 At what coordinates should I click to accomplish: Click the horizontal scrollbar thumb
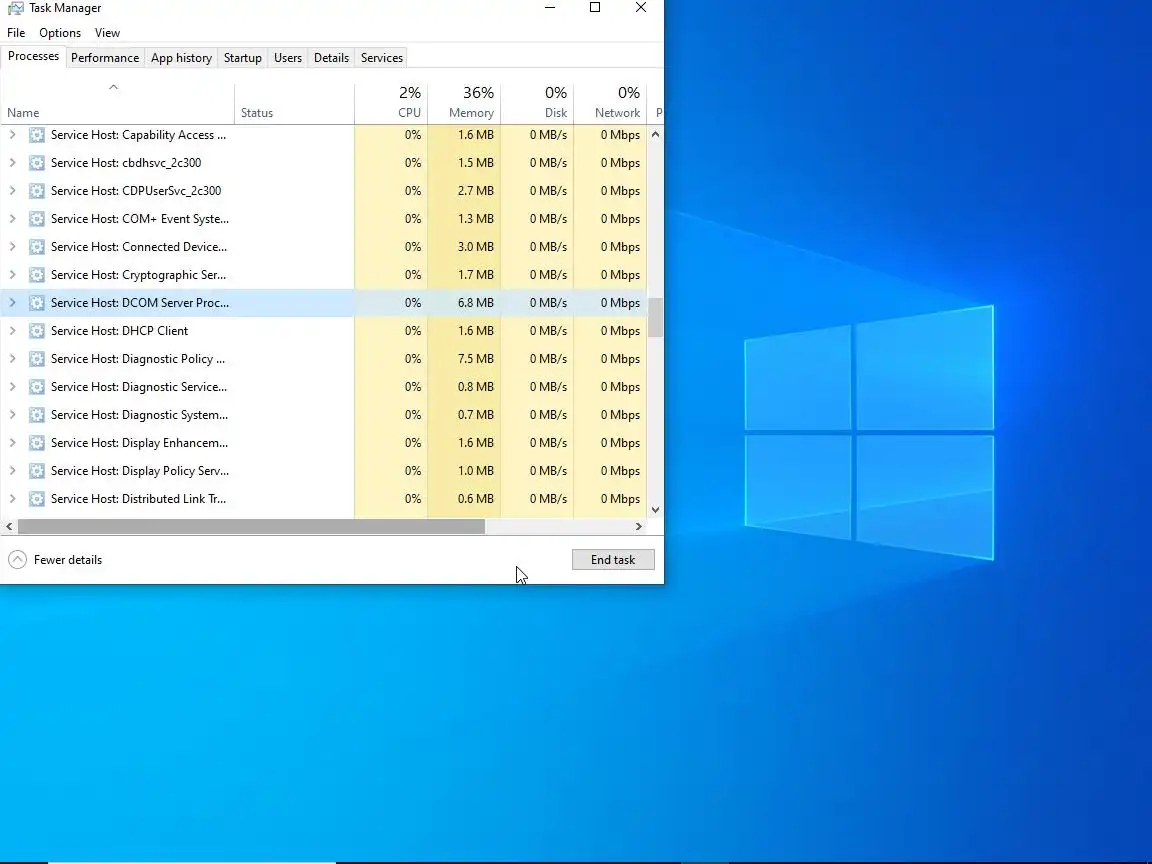251,527
